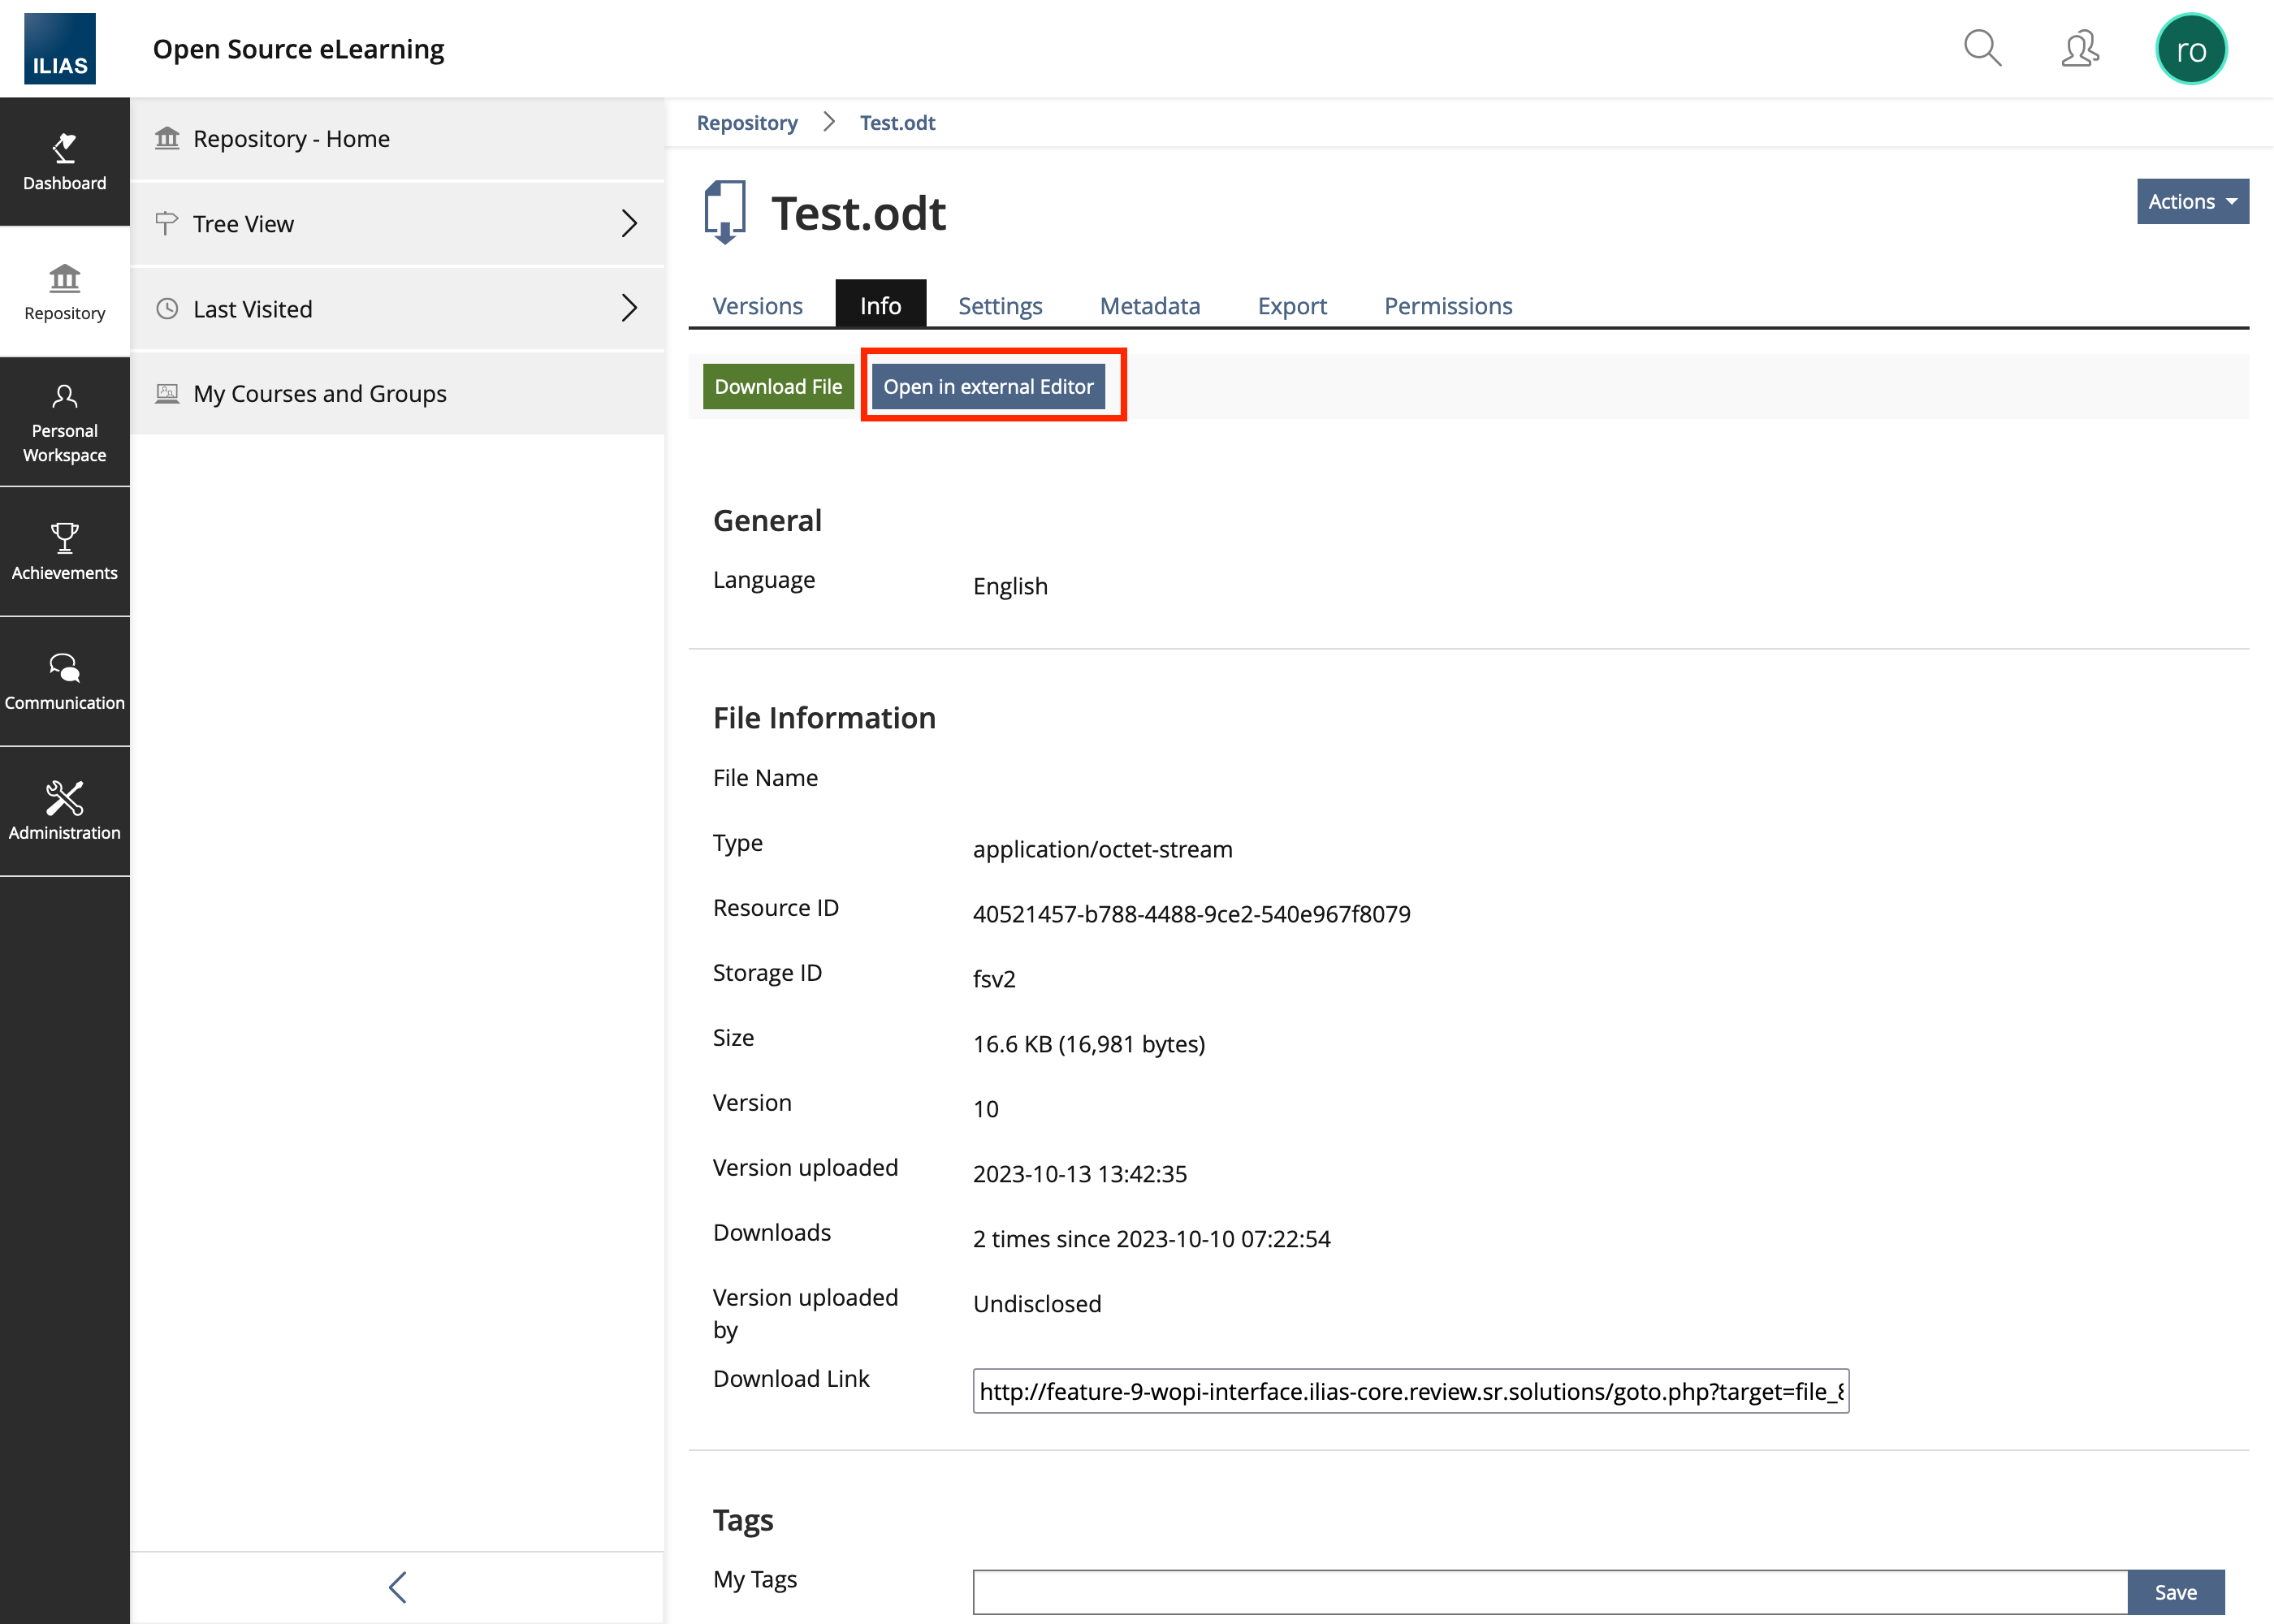Screen dimensions: 2274x1624
Task: Open Administration tools item
Action: pyautogui.click(x=64, y=811)
